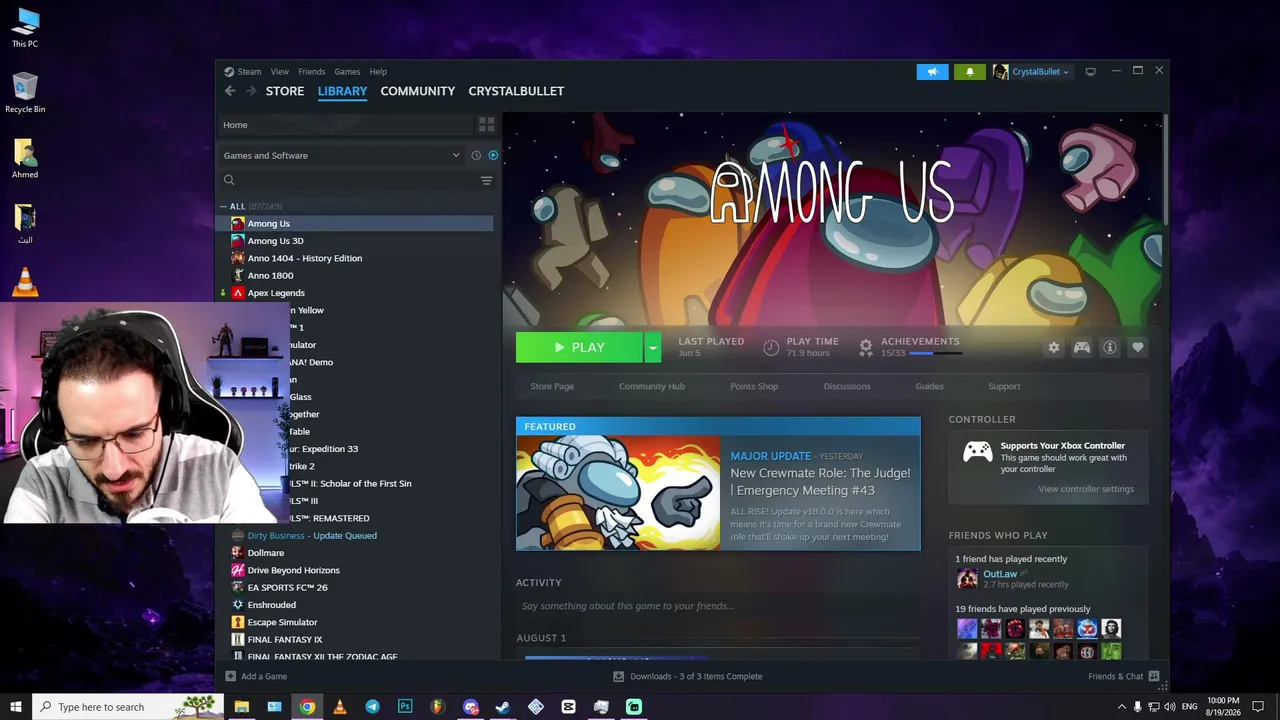Show hidden icons in system tray
The height and width of the screenshot is (720, 1280).
coord(1121,707)
